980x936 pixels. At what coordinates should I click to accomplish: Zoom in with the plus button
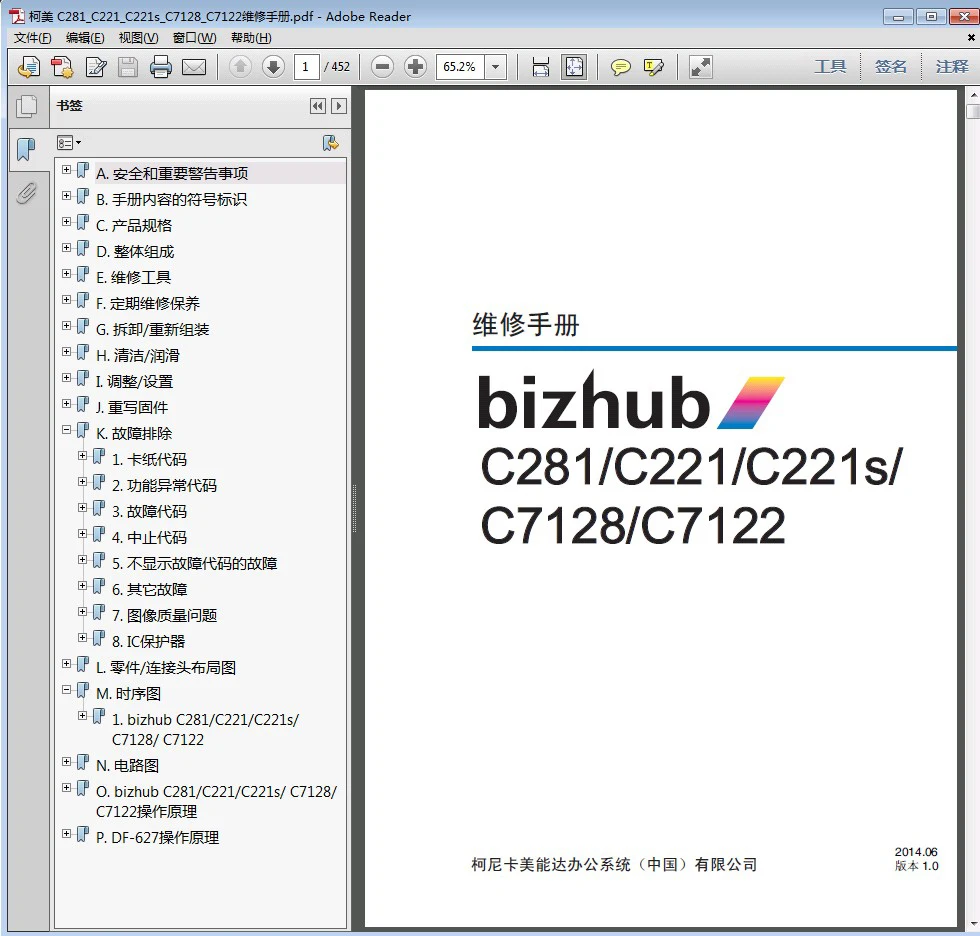tap(415, 66)
